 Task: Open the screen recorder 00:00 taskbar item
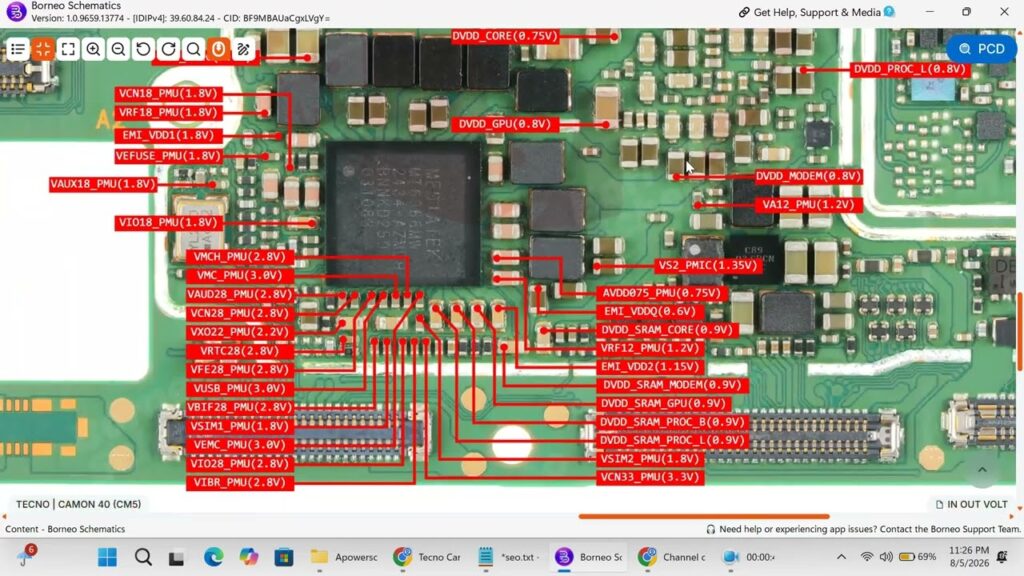749,557
